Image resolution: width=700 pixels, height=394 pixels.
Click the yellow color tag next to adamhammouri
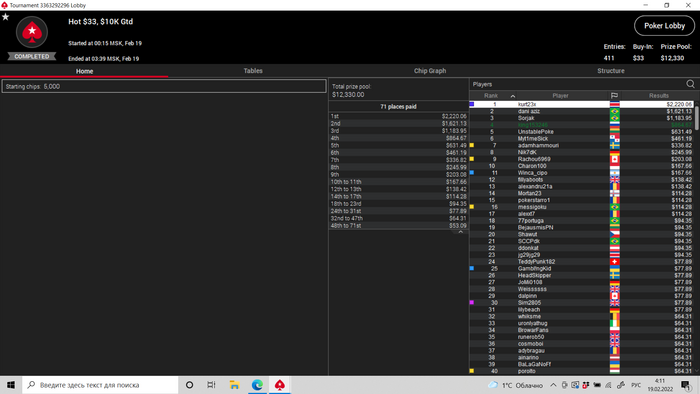[471, 145]
